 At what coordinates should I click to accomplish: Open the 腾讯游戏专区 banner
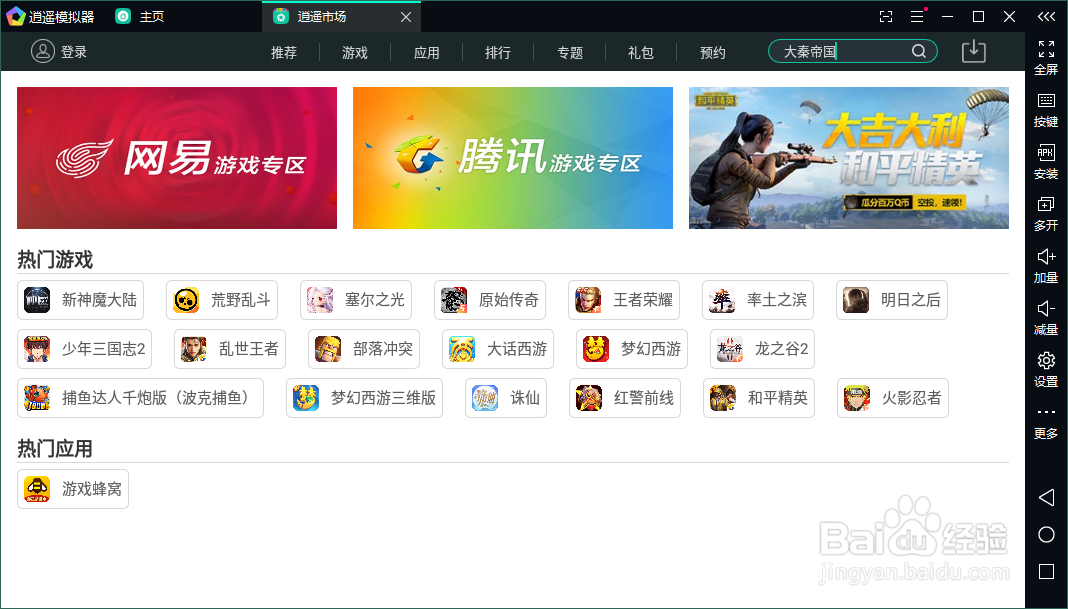[x=513, y=158]
